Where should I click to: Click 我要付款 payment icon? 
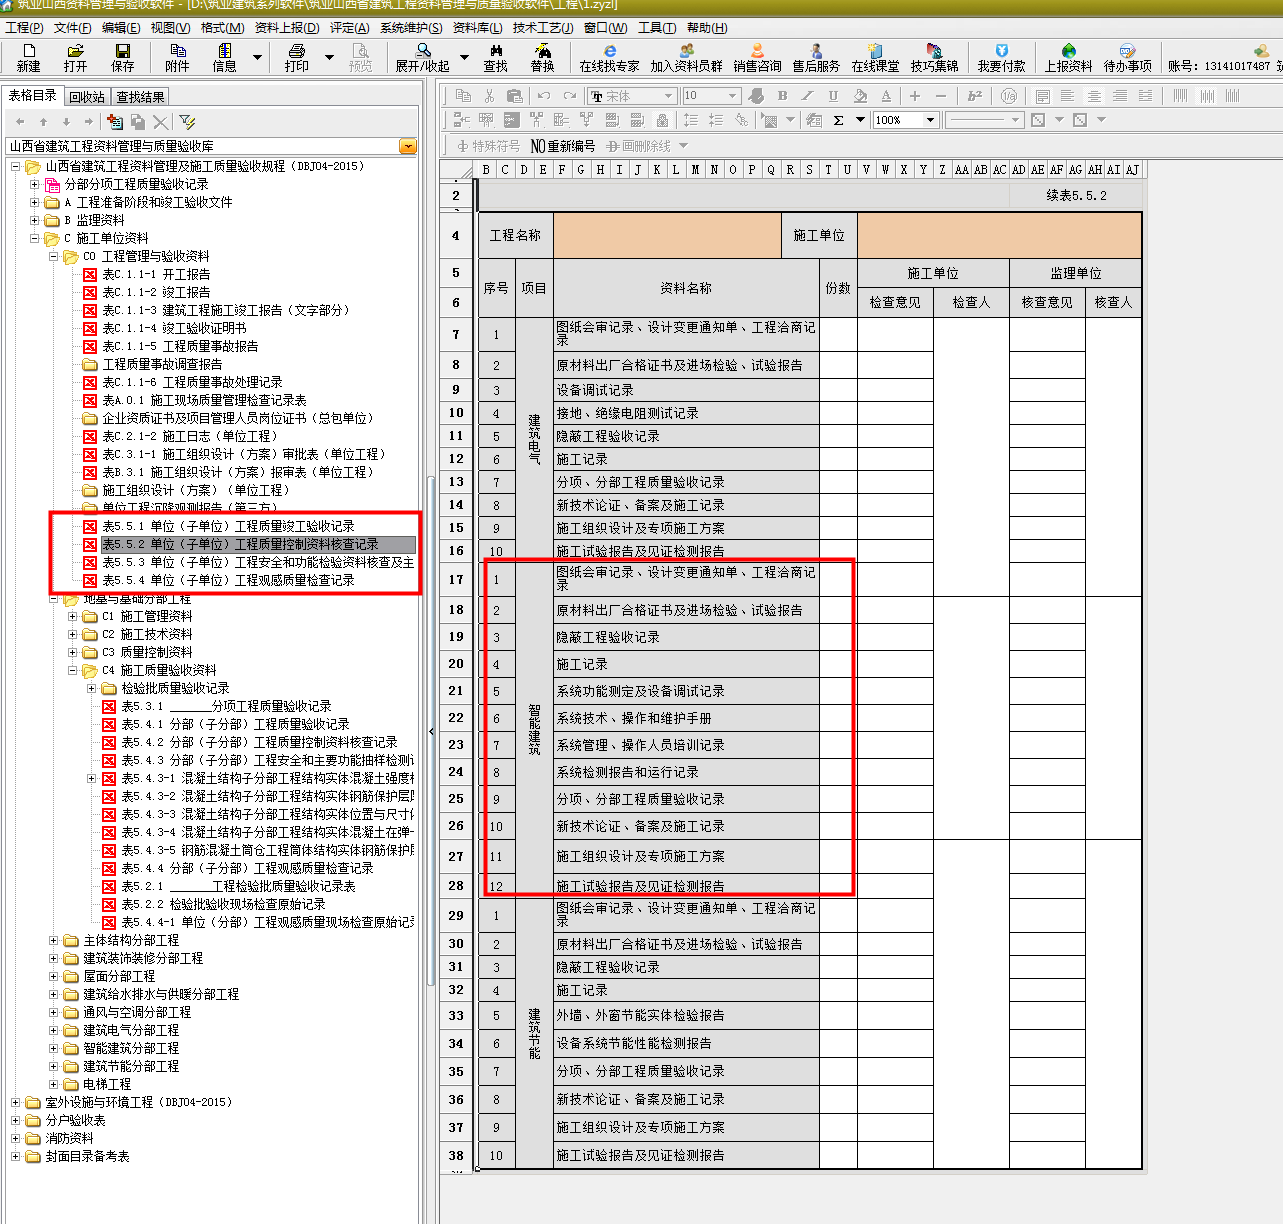[x=1001, y=57]
